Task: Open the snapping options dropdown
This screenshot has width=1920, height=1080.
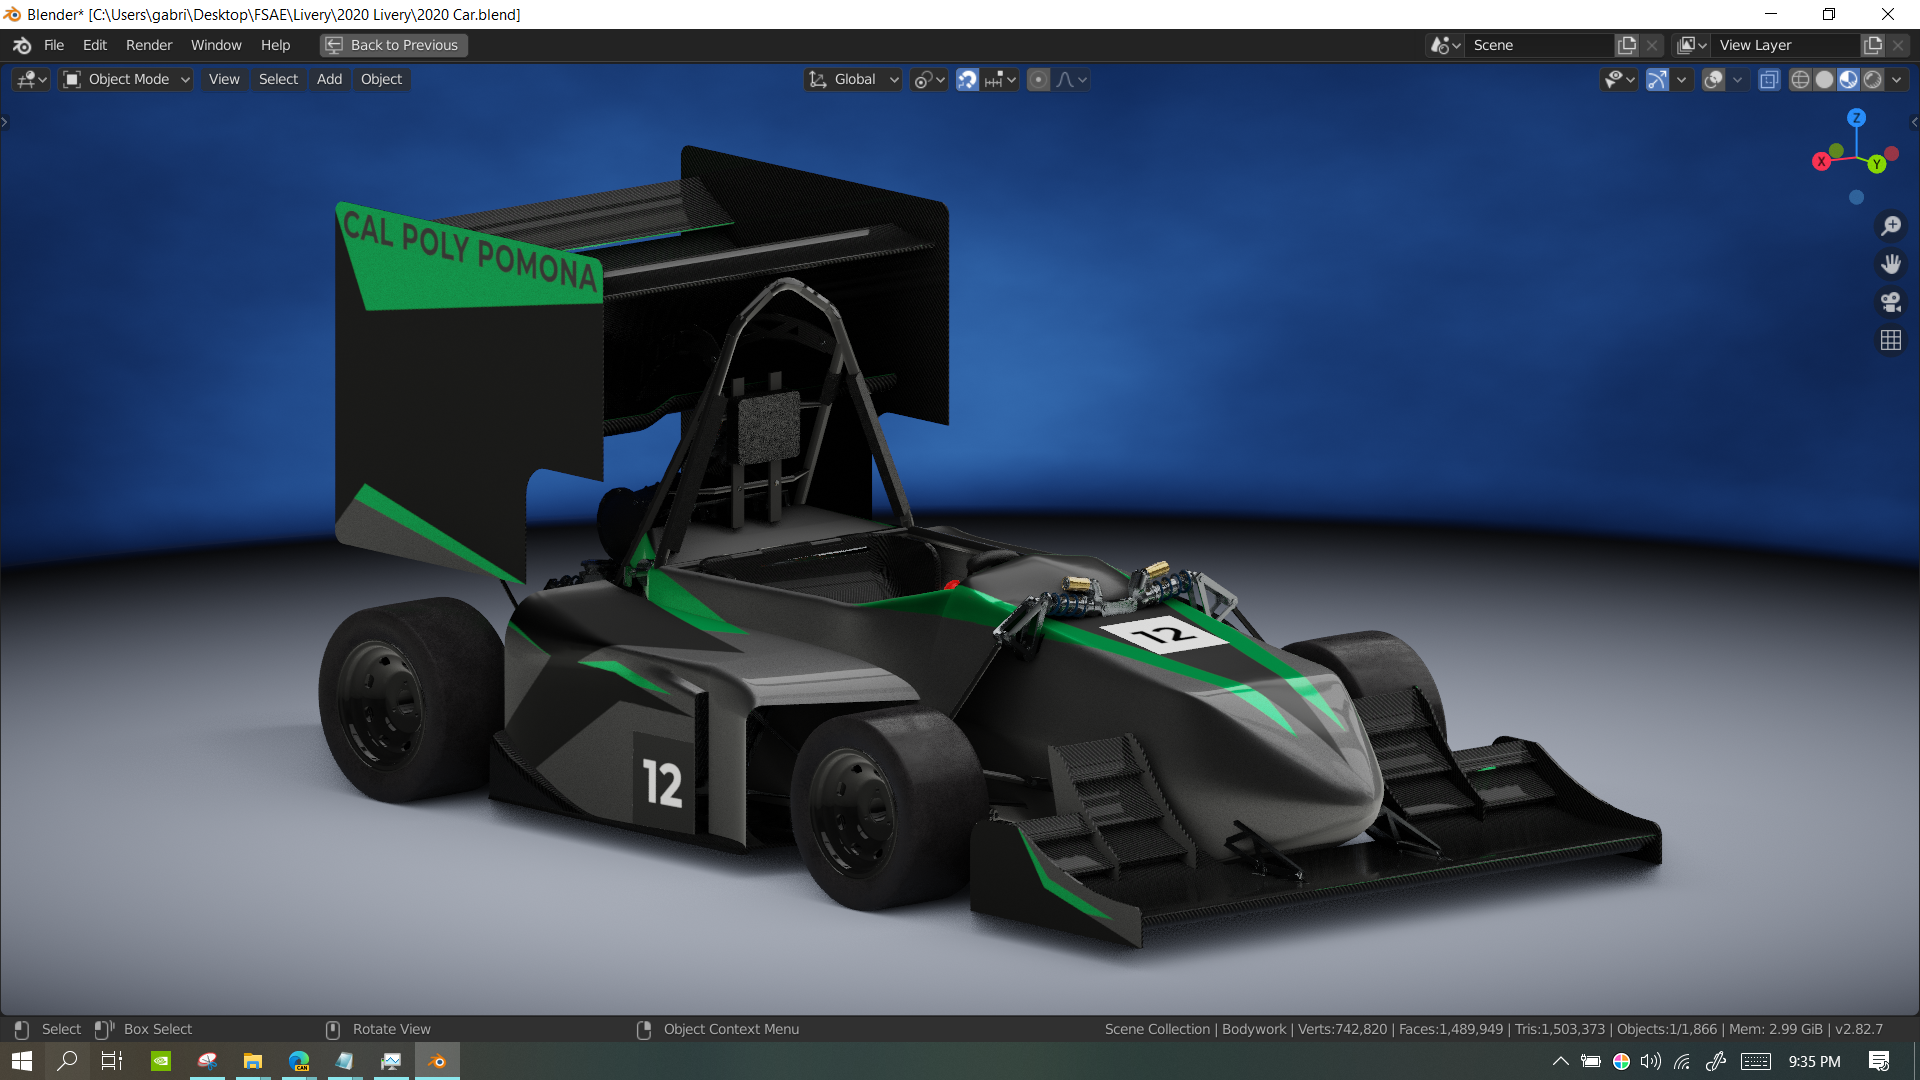Action: point(1000,79)
